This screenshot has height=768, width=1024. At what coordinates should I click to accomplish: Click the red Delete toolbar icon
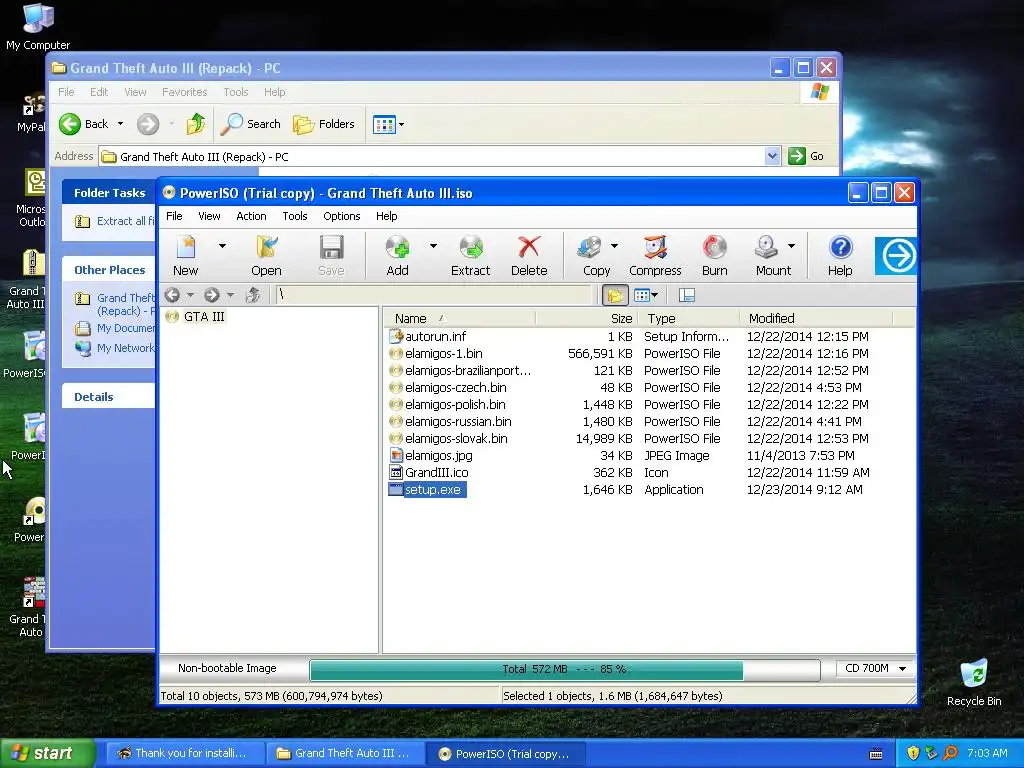click(x=529, y=255)
